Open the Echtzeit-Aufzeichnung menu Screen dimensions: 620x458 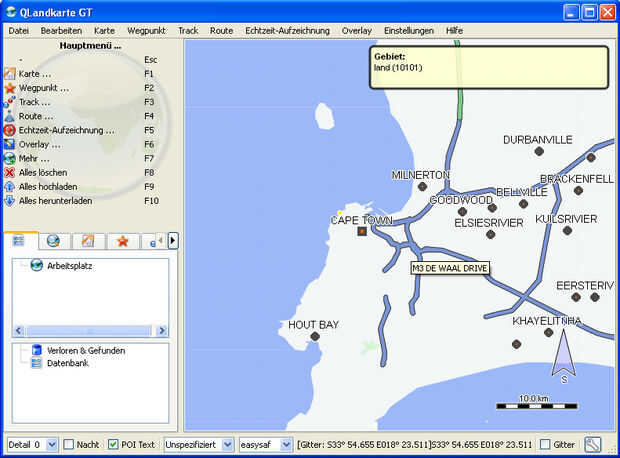coord(287,30)
